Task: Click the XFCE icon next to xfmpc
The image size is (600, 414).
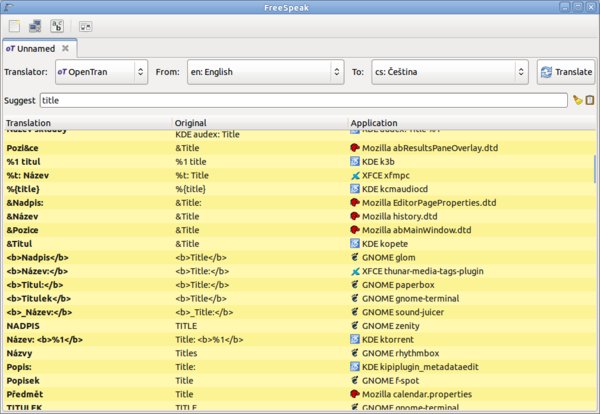Action: point(355,175)
